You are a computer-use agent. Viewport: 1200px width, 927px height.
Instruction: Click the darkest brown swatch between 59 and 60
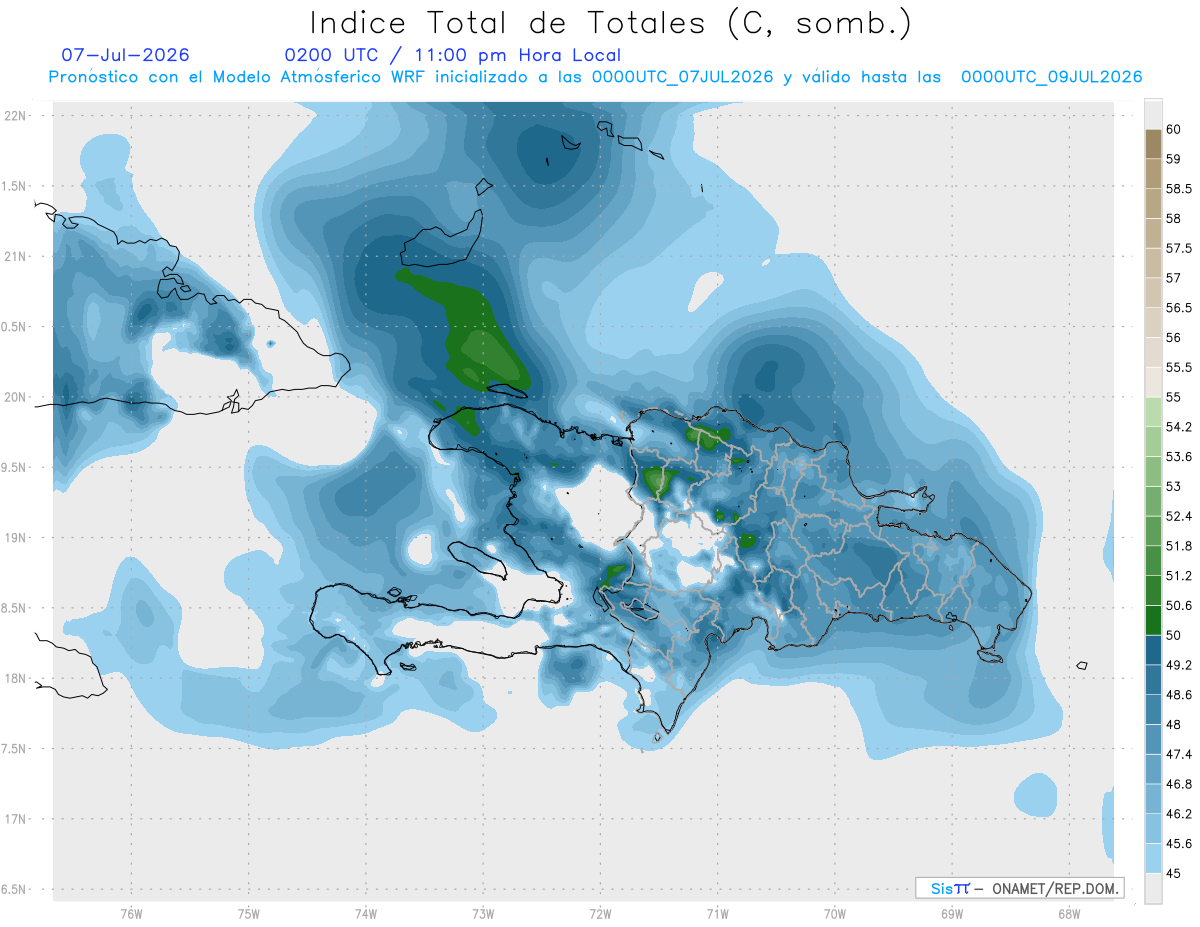click(1153, 144)
